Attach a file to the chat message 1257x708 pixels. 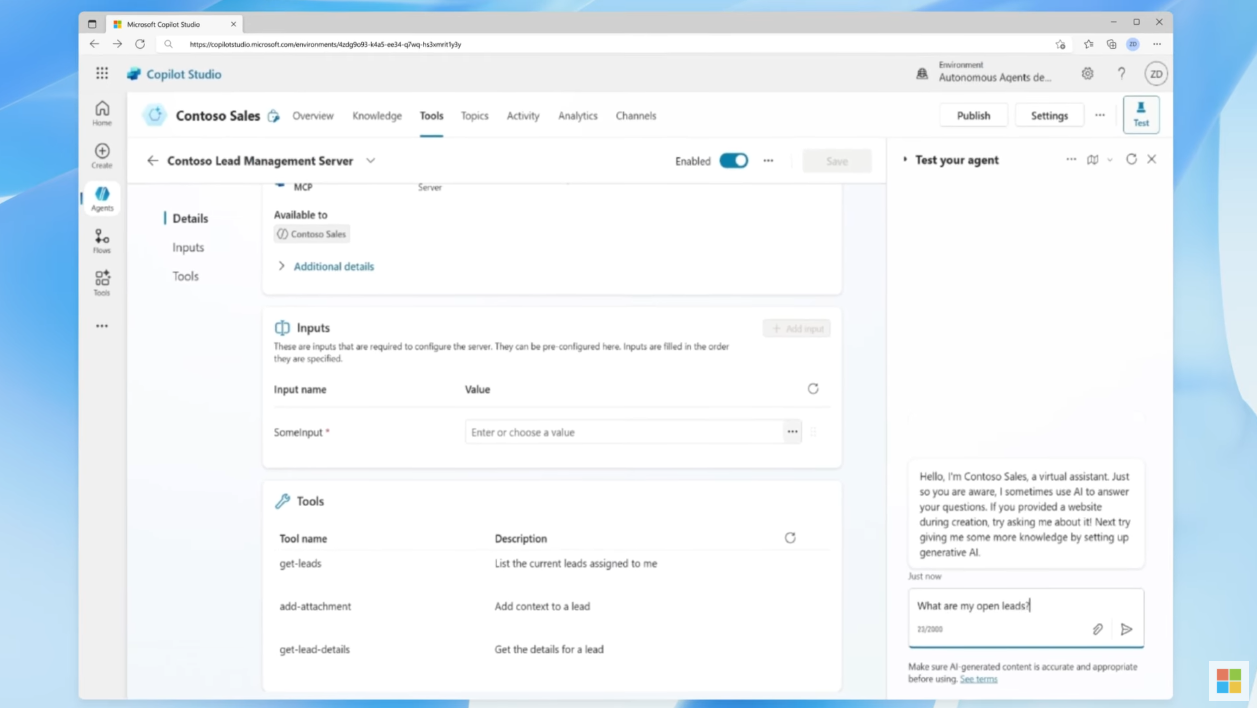1098,629
